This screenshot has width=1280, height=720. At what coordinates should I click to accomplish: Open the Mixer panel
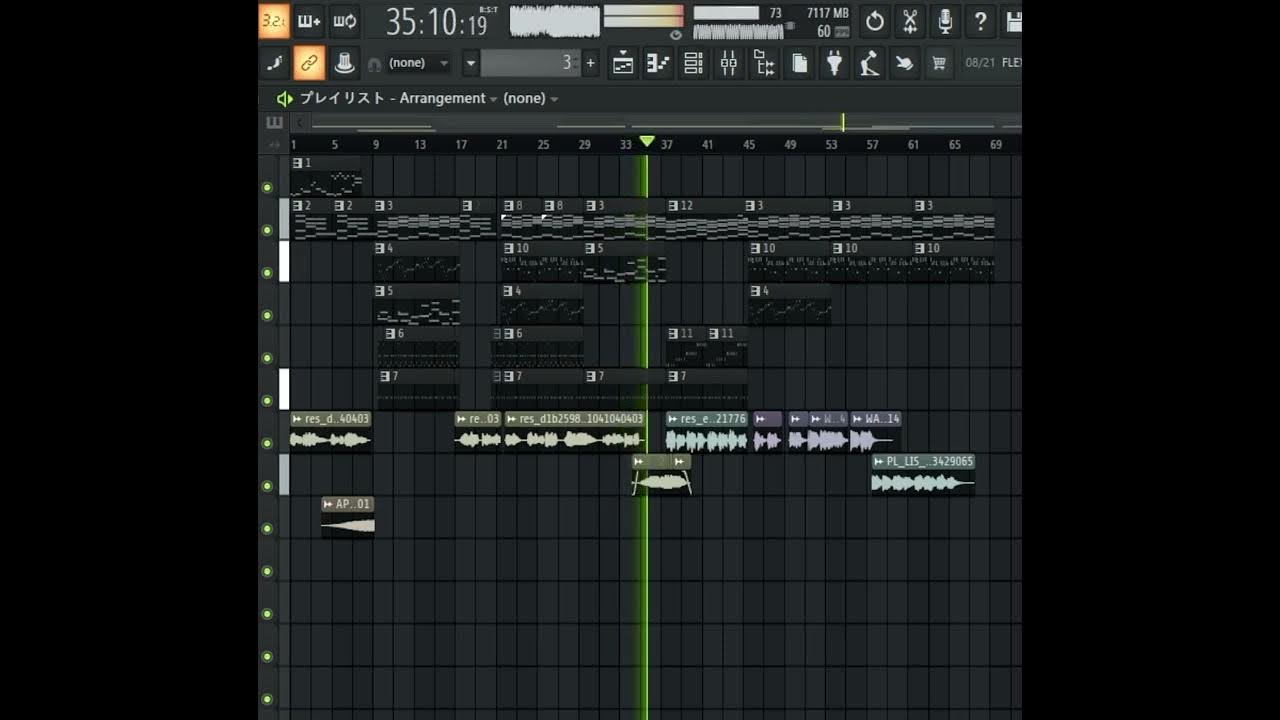click(x=729, y=63)
